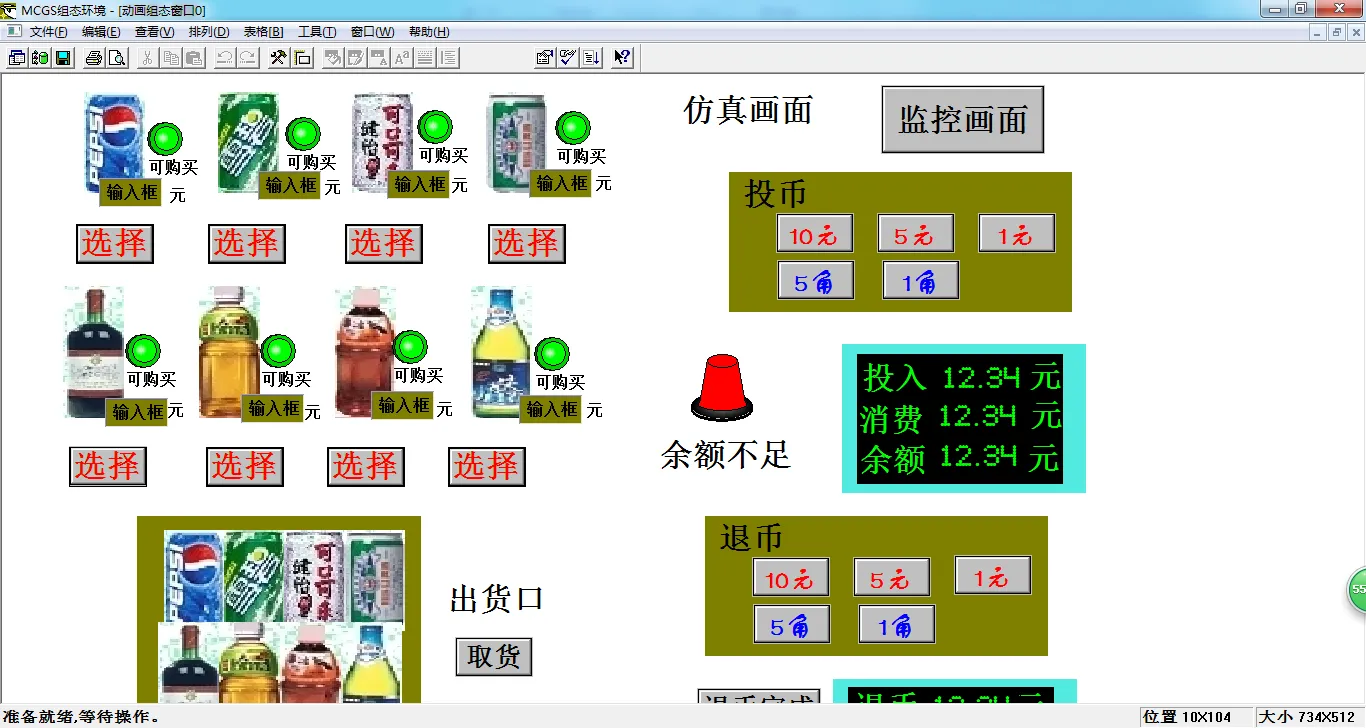1366x728 pixels.
Task: Click the 10元 coin insert button
Action: pyautogui.click(x=815, y=233)
